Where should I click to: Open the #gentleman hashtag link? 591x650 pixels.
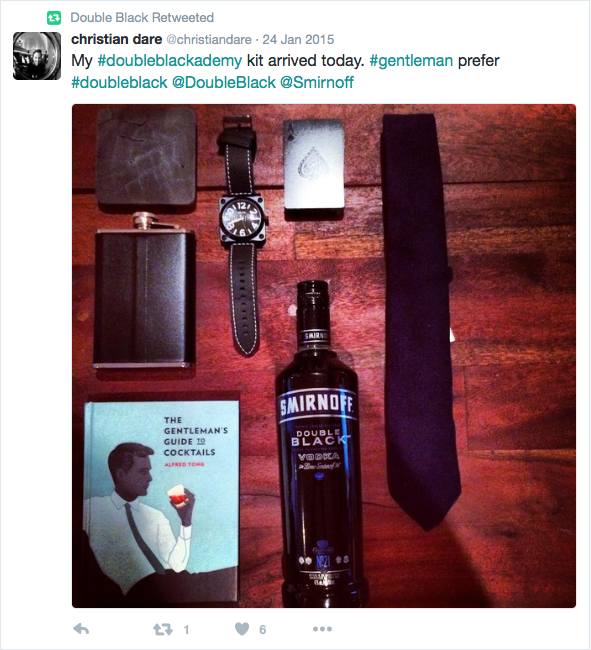[411, 61]
